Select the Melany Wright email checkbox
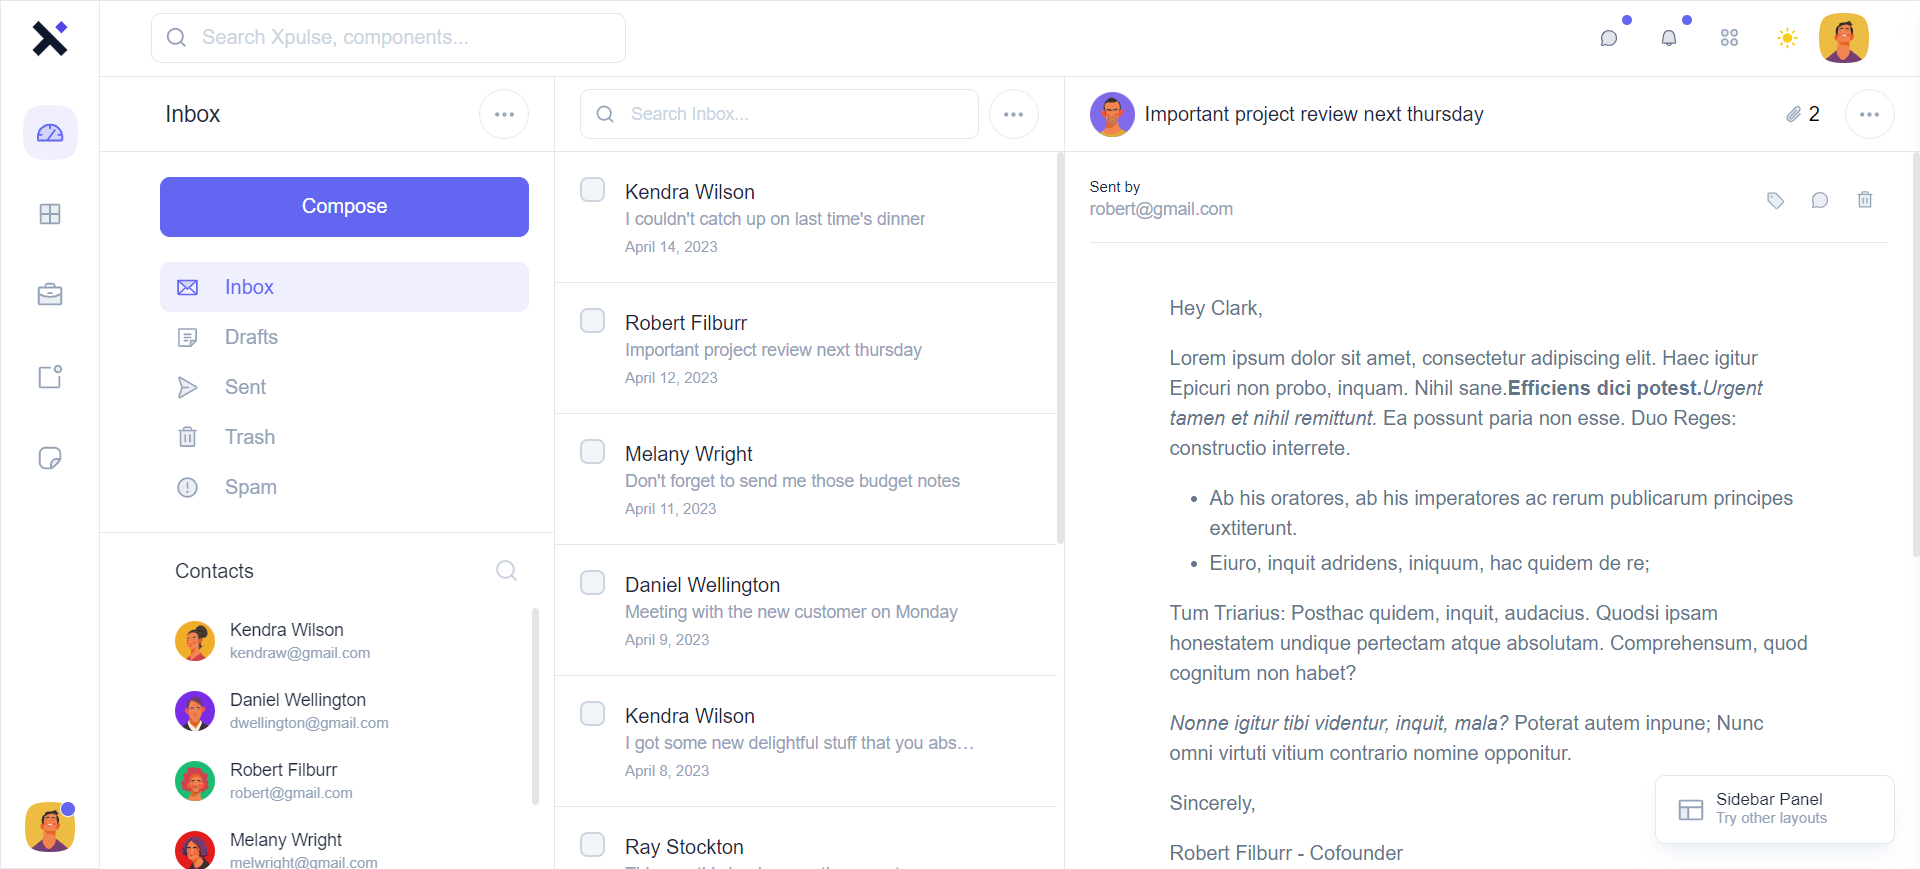Viewport: 1920px width, 869px height. tap(593, 452)
